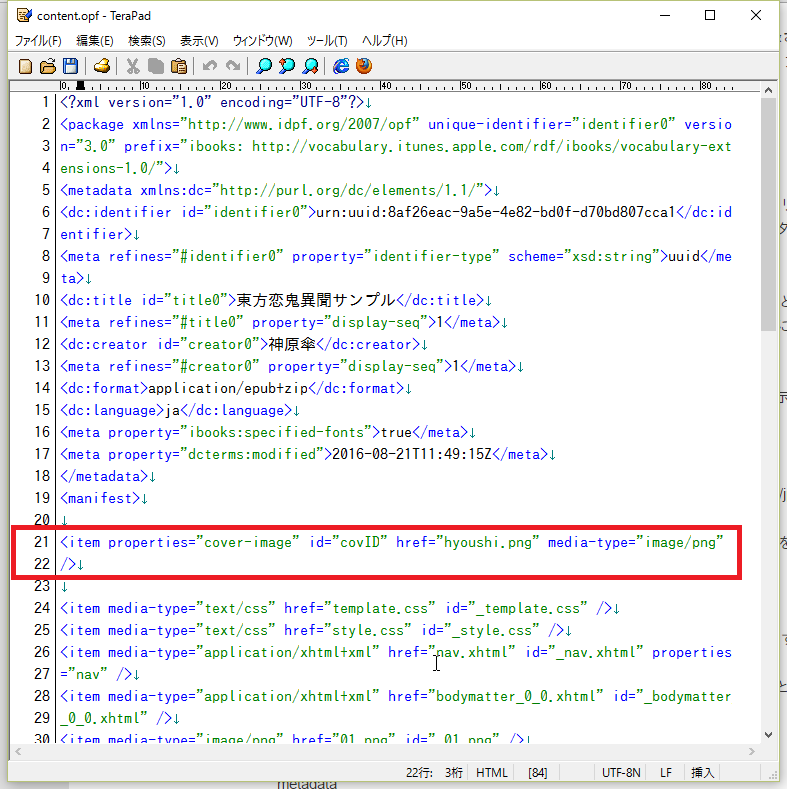Click the vertical scrollbar up arrow
Screen dimensions: 787x789
pyautogui.click(x=768, y=91)
